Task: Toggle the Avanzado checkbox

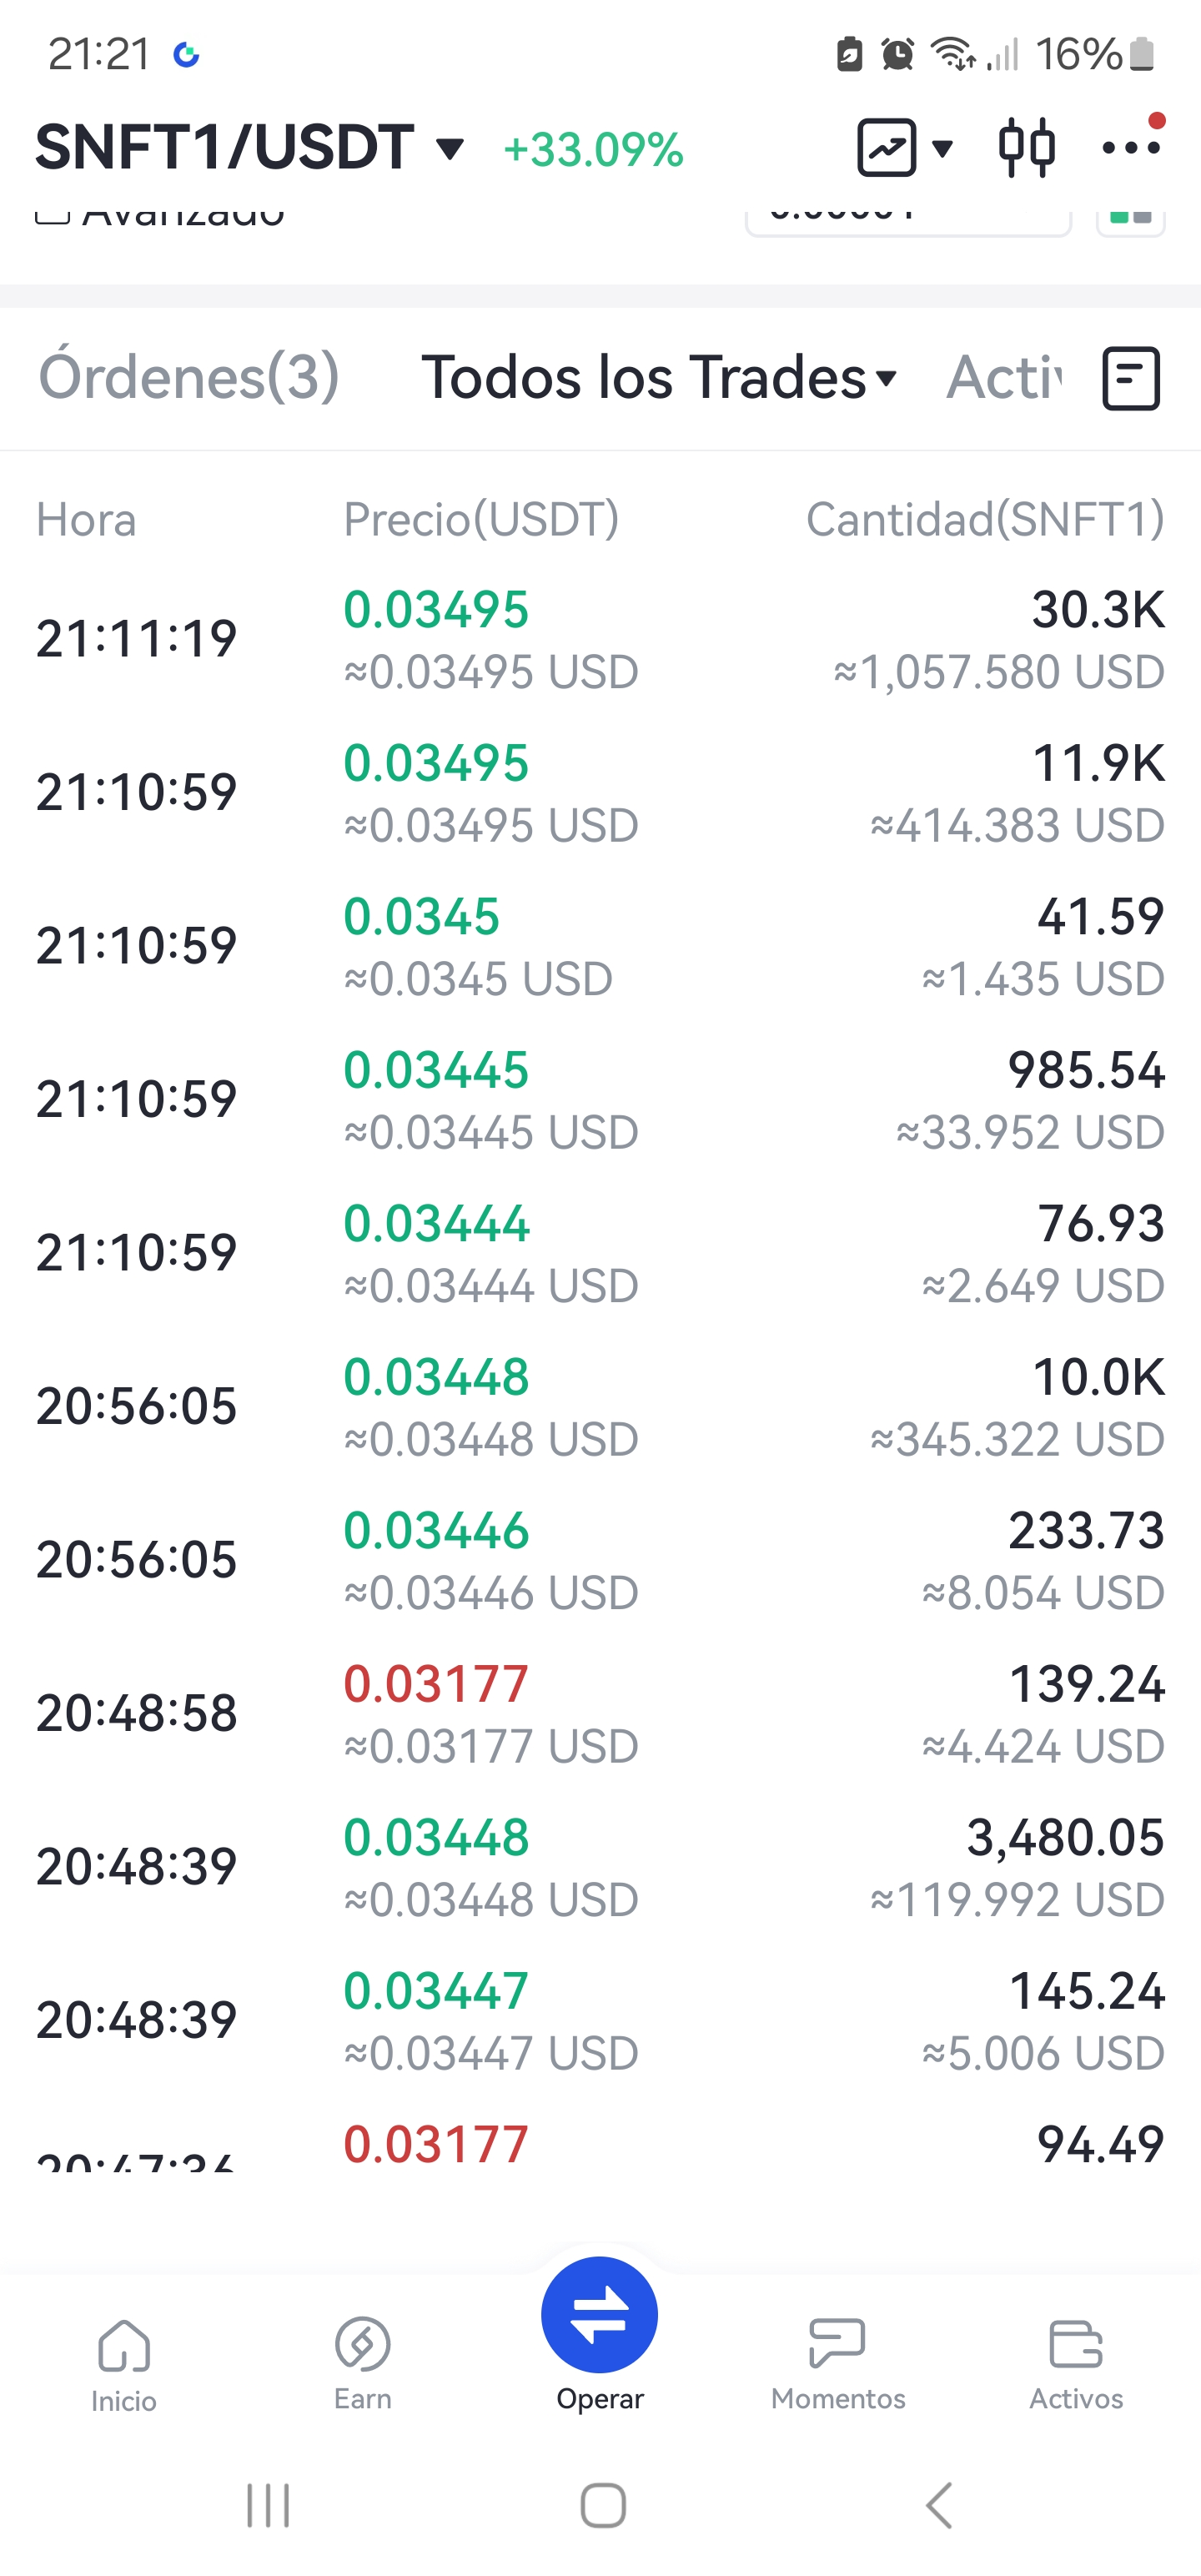Action: pyautogui.click(x=52, y=216)
